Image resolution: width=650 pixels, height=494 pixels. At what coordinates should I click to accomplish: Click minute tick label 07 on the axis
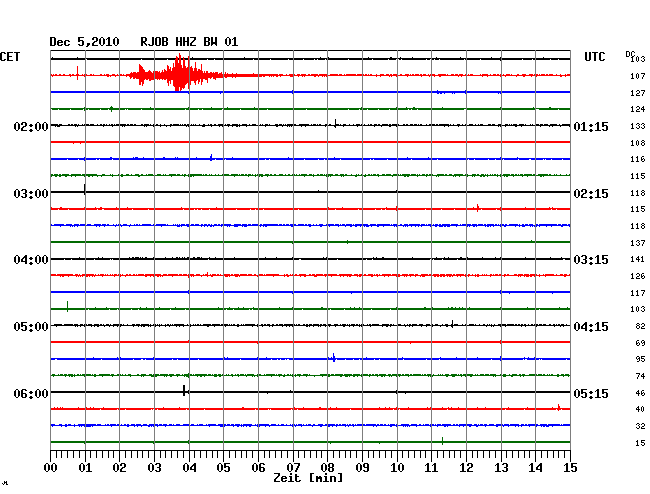pyautogui.click(x=293, y=468)
